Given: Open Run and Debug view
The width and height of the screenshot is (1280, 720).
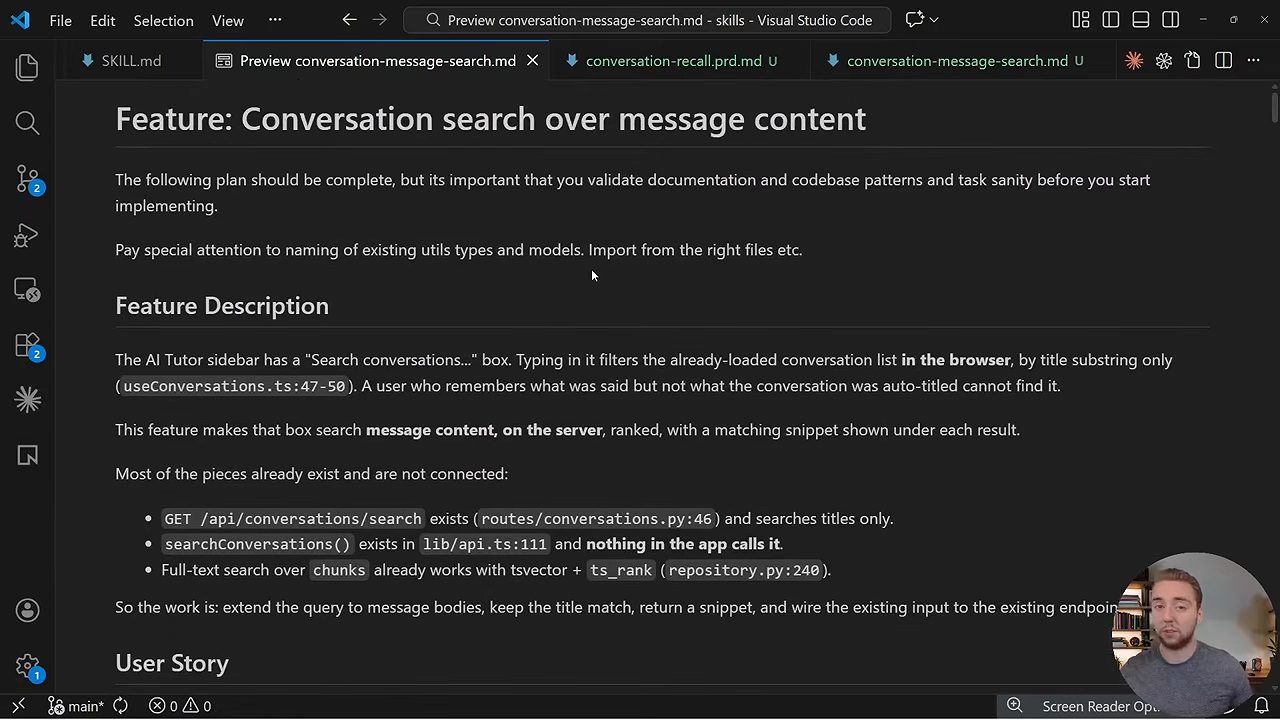Looking at the screenshot, I should tap(27, 235).
